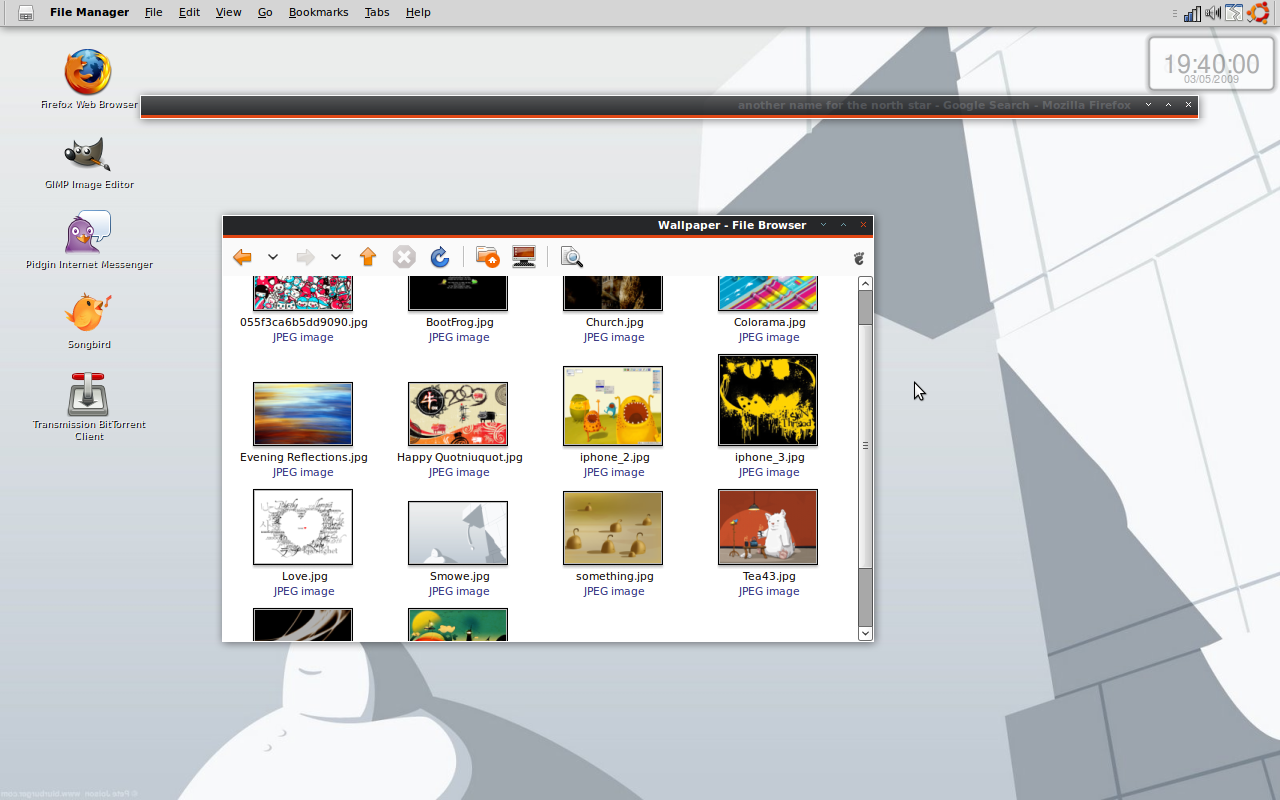Click the Search for files magnifier icon

point(571,258)
